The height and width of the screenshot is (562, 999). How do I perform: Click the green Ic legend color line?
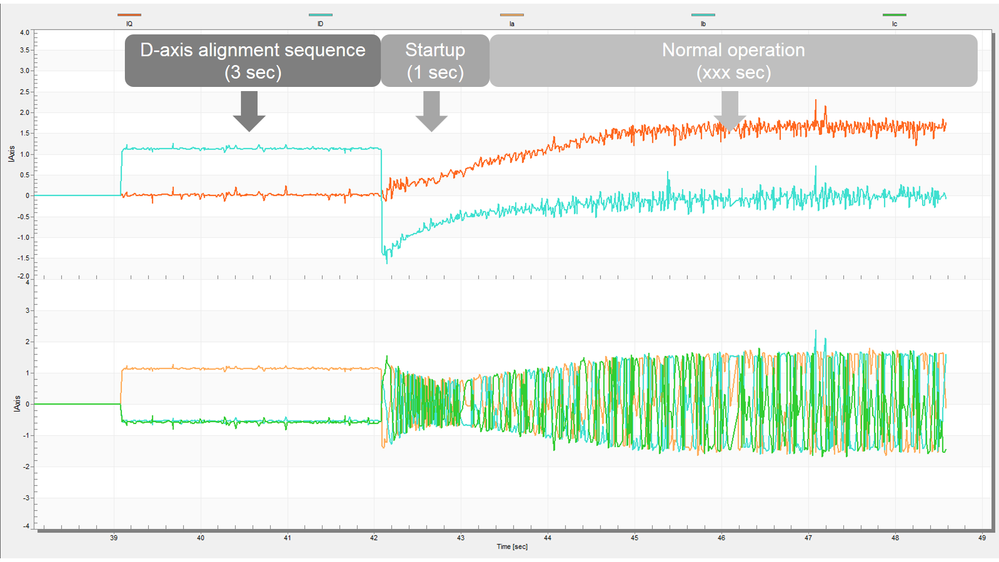point(895,15)
